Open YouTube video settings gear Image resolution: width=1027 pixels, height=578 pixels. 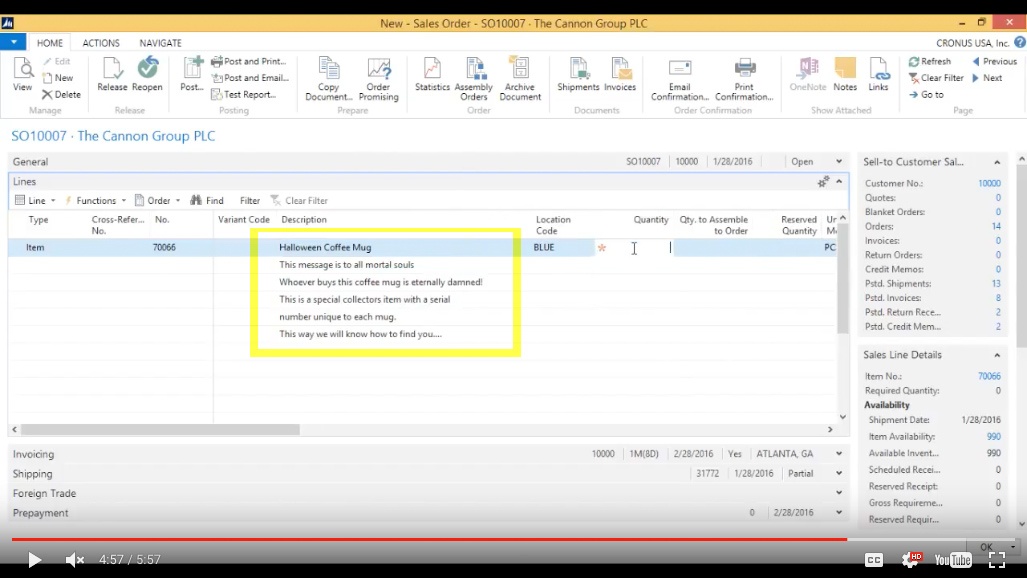pyautogui.click(x=910, y=559)
